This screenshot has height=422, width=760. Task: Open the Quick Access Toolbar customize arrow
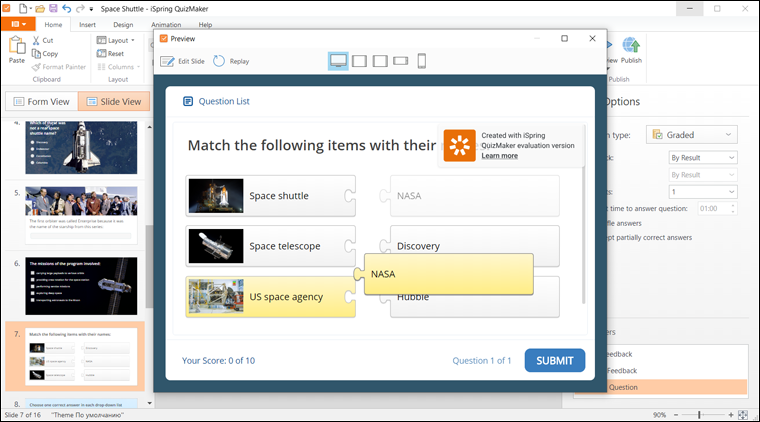91,9
